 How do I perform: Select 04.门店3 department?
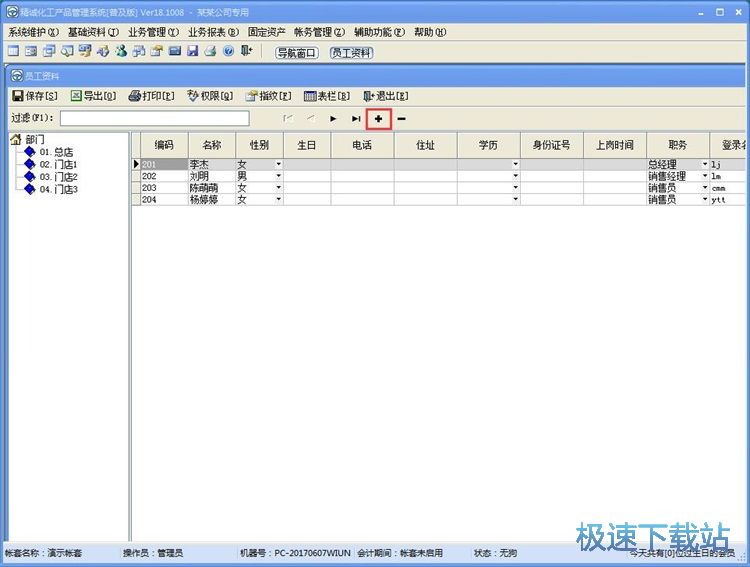click(58, 189)
